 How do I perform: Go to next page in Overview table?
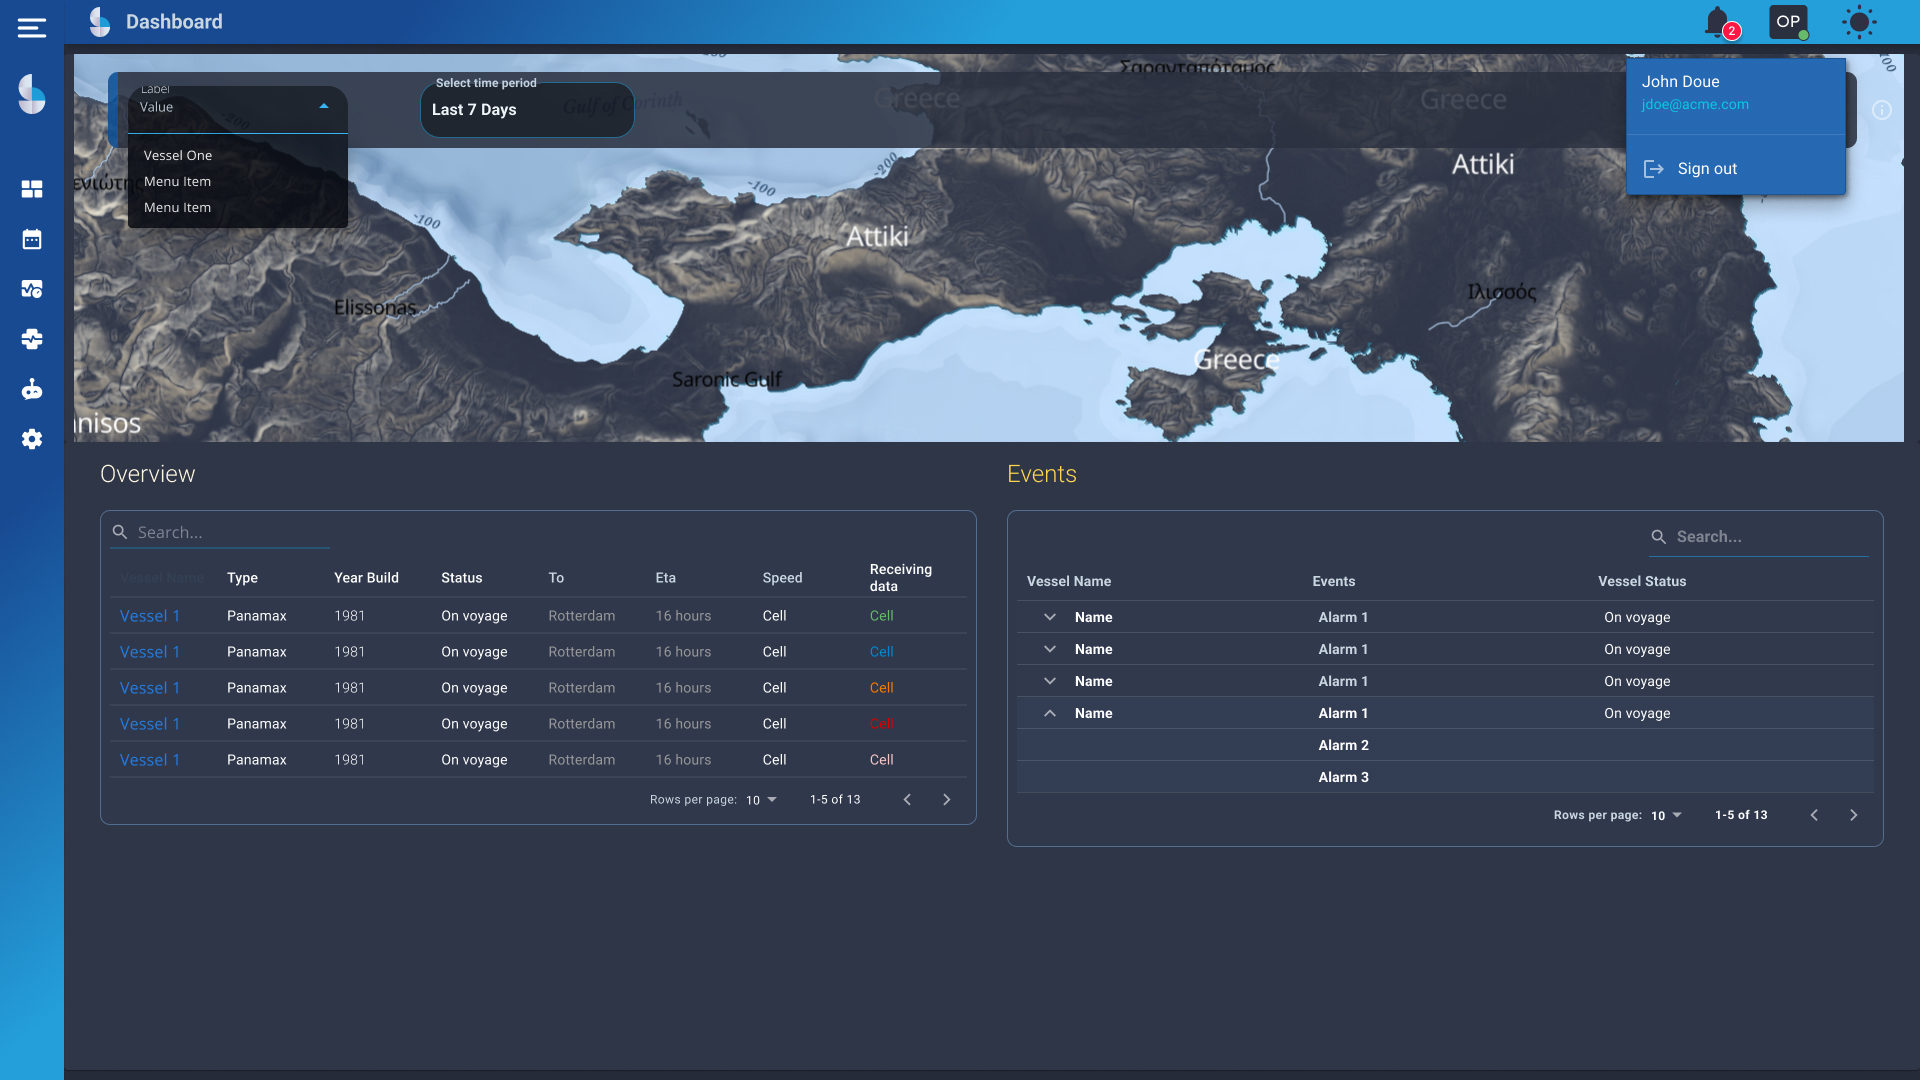click(947, 800)
